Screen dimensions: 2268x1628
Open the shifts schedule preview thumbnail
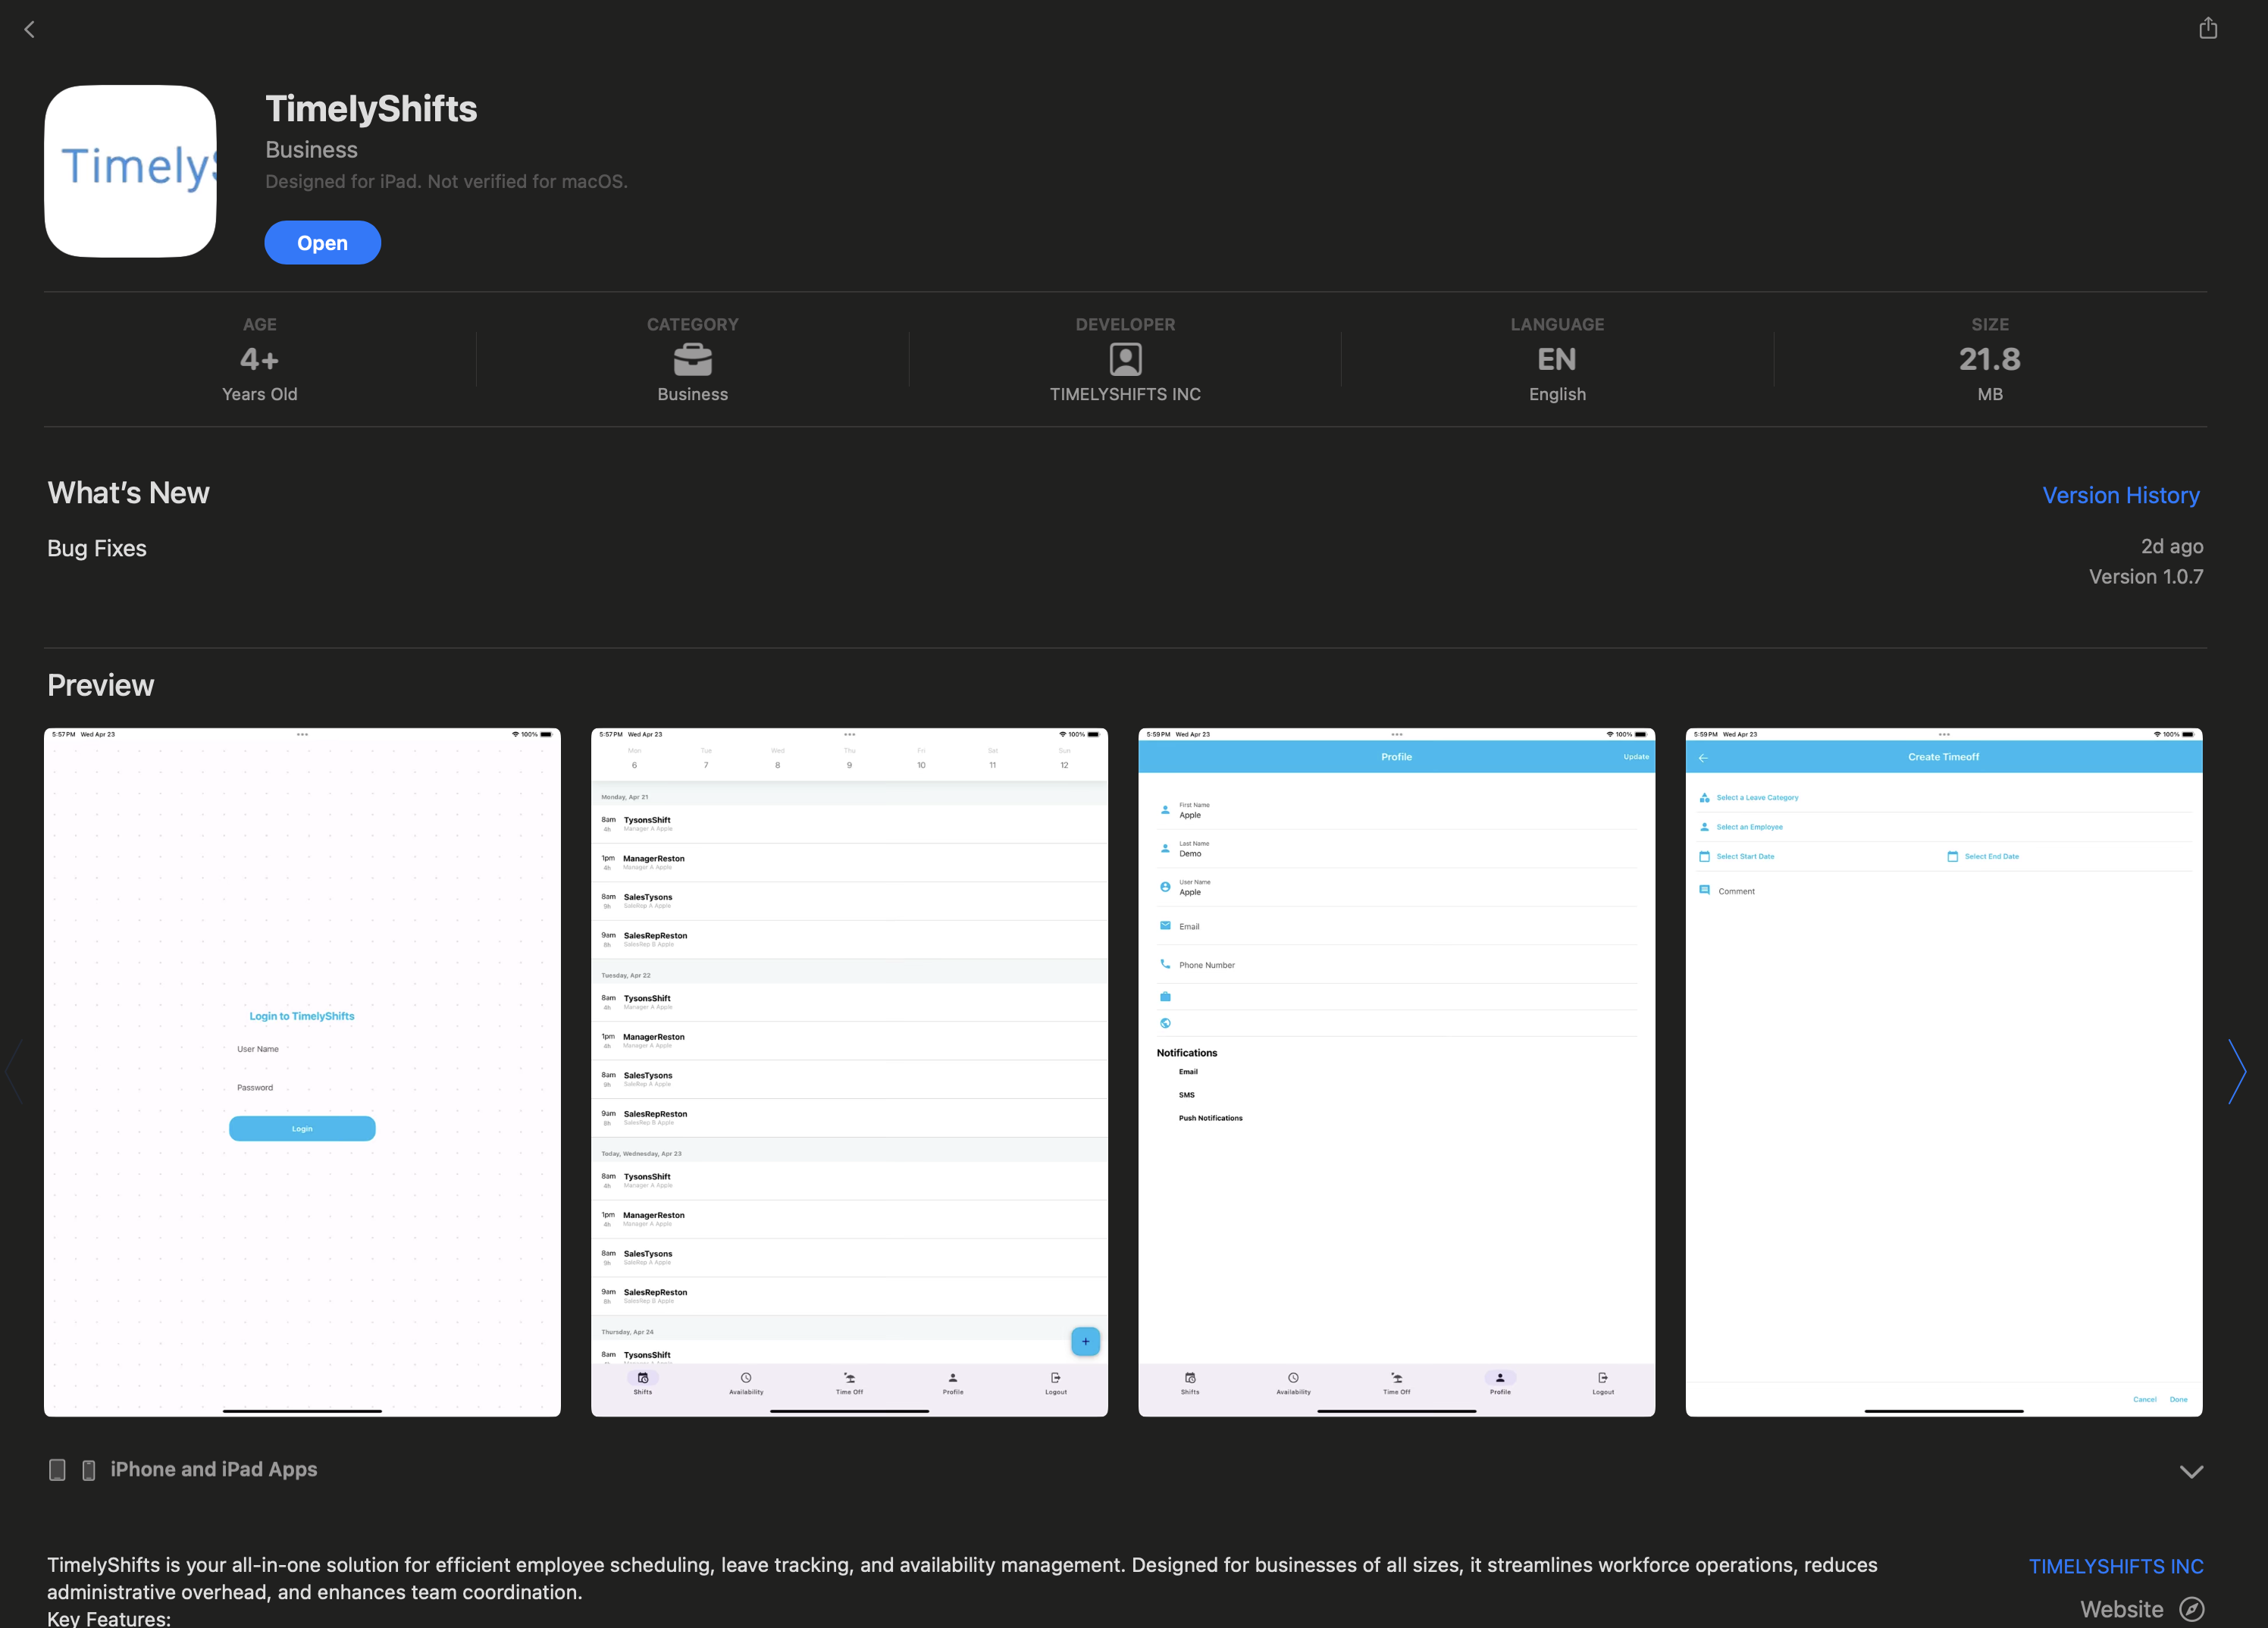point(849,1071)
